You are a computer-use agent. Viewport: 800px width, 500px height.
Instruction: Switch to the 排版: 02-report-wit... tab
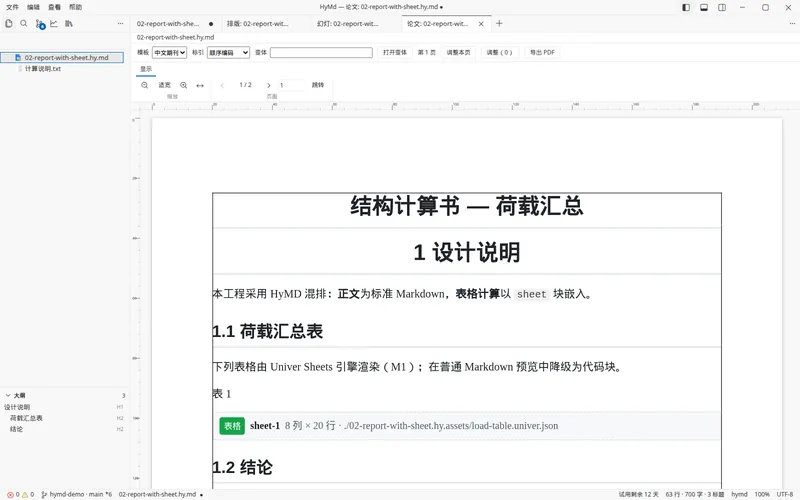point(266,23)
